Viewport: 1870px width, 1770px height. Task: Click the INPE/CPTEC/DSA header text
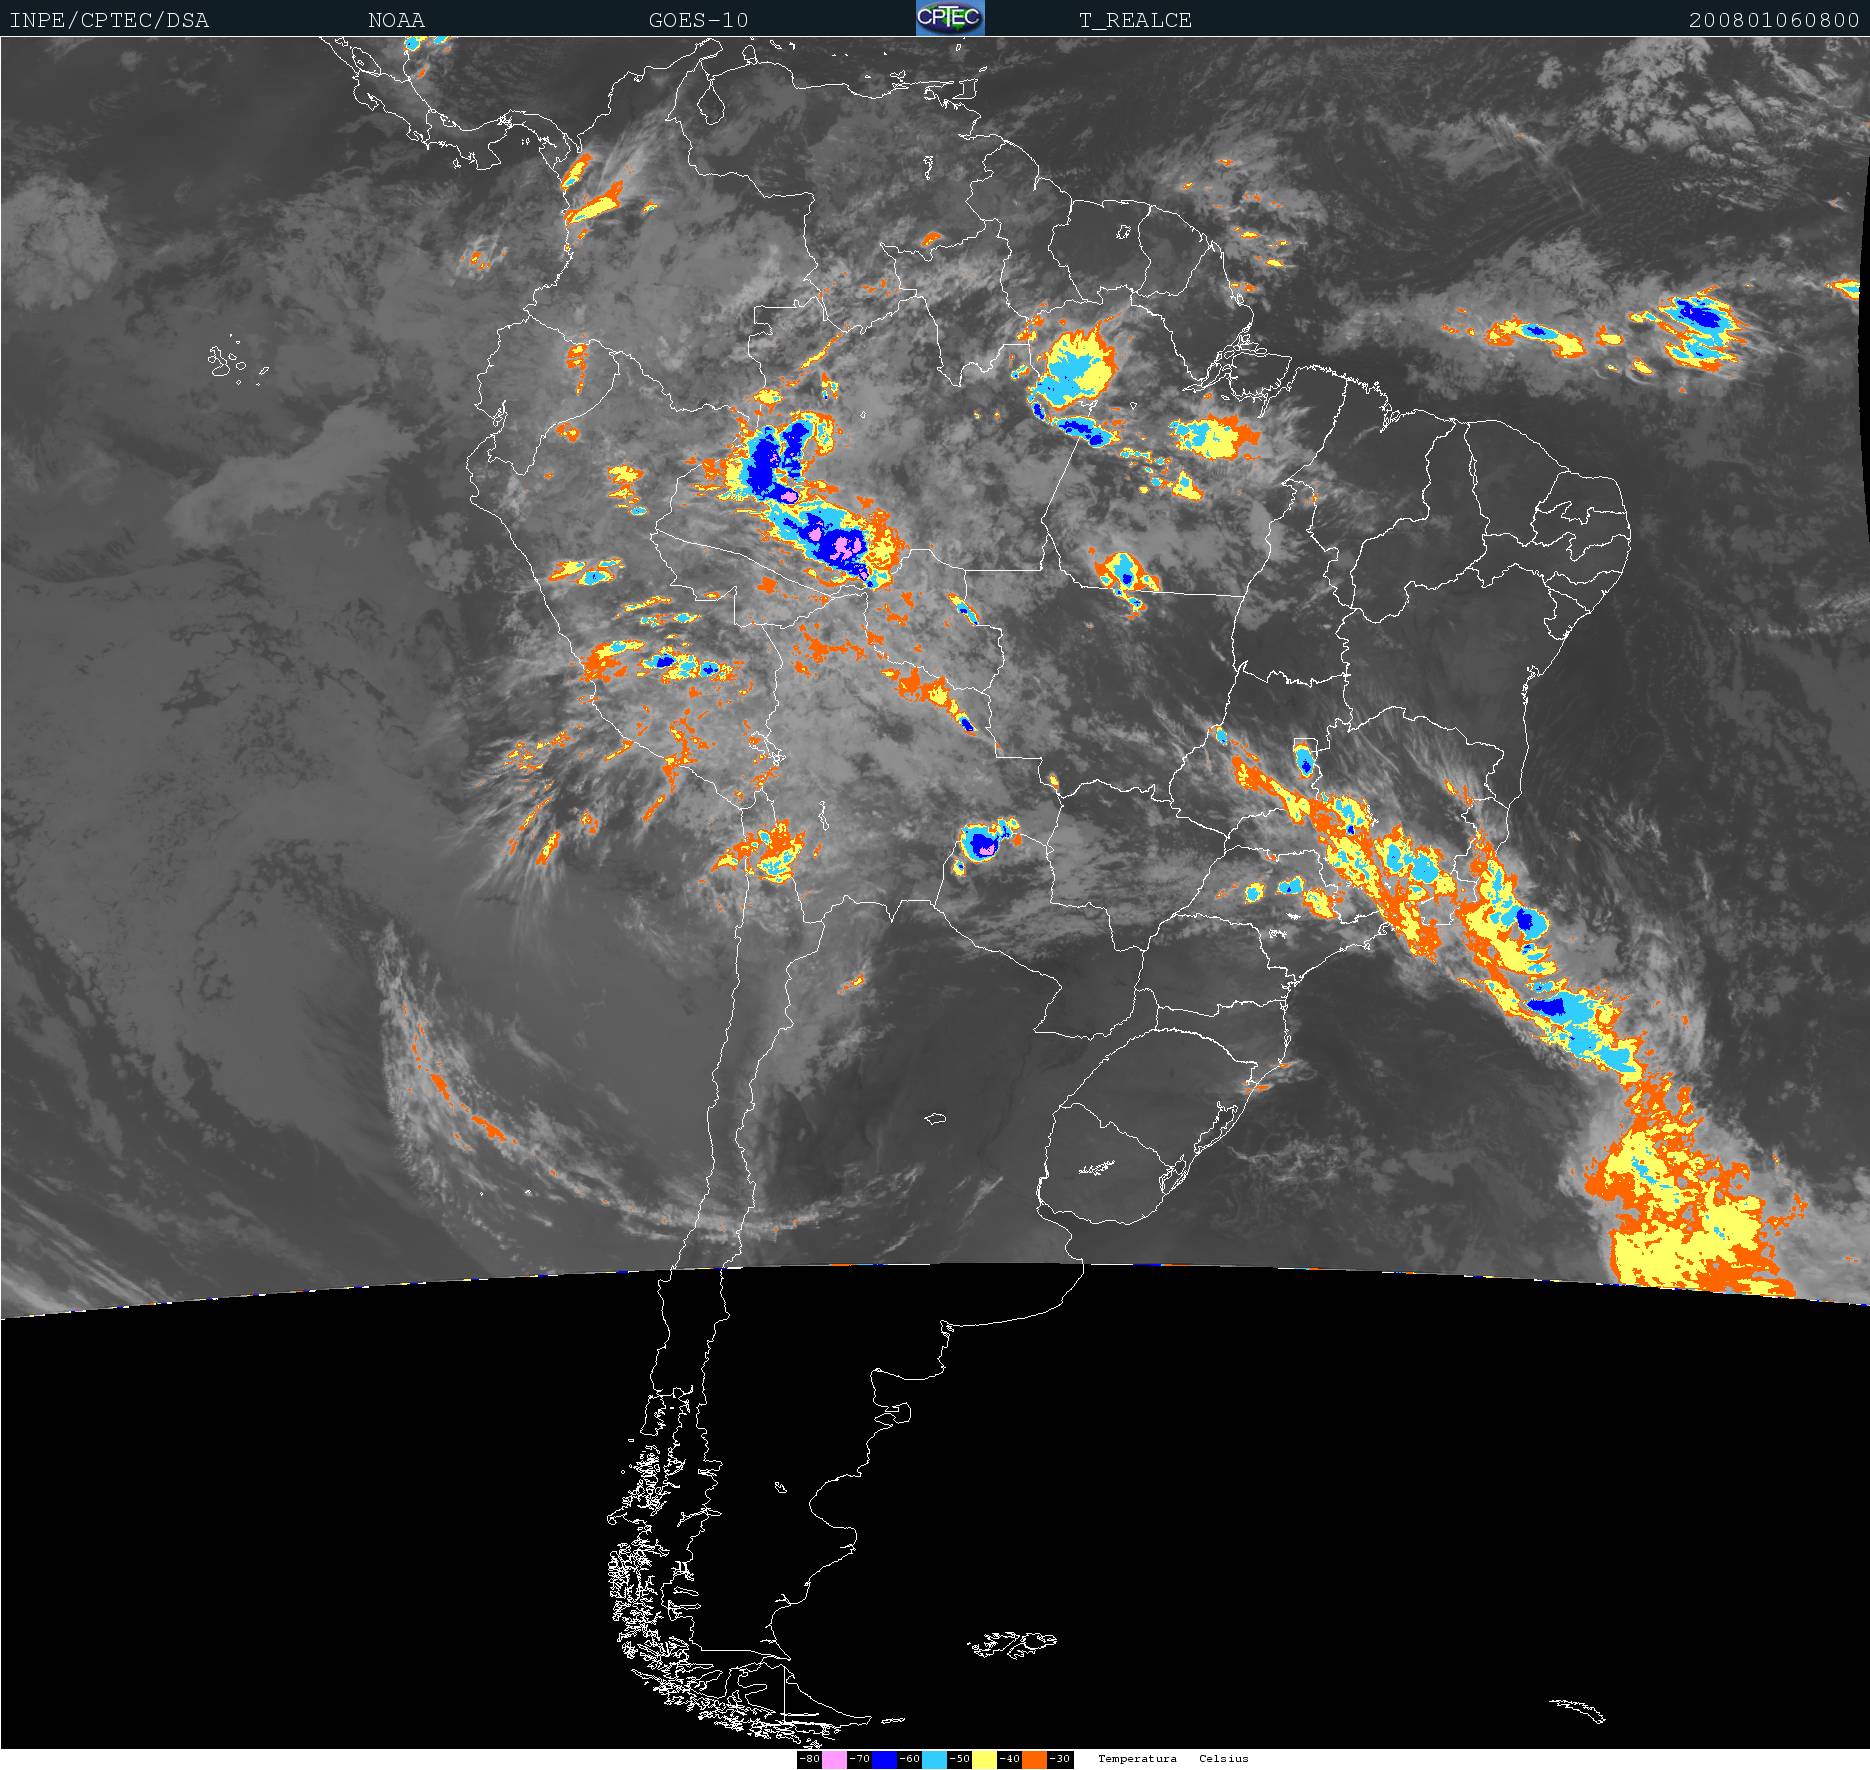[109, 20]
